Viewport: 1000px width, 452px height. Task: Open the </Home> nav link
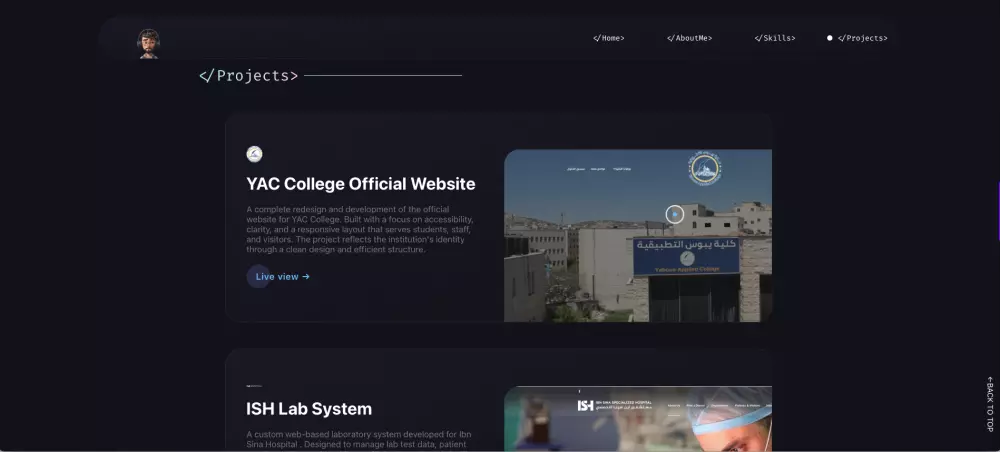(608, 38)
